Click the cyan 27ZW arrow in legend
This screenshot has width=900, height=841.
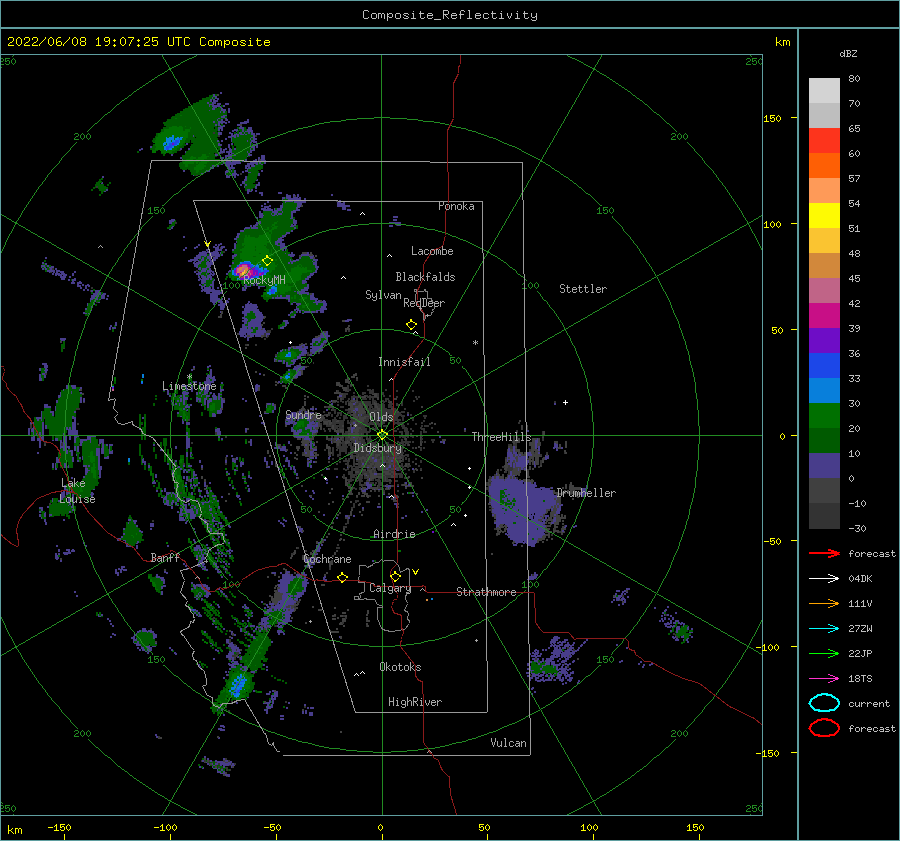click(x=824, y=629)
